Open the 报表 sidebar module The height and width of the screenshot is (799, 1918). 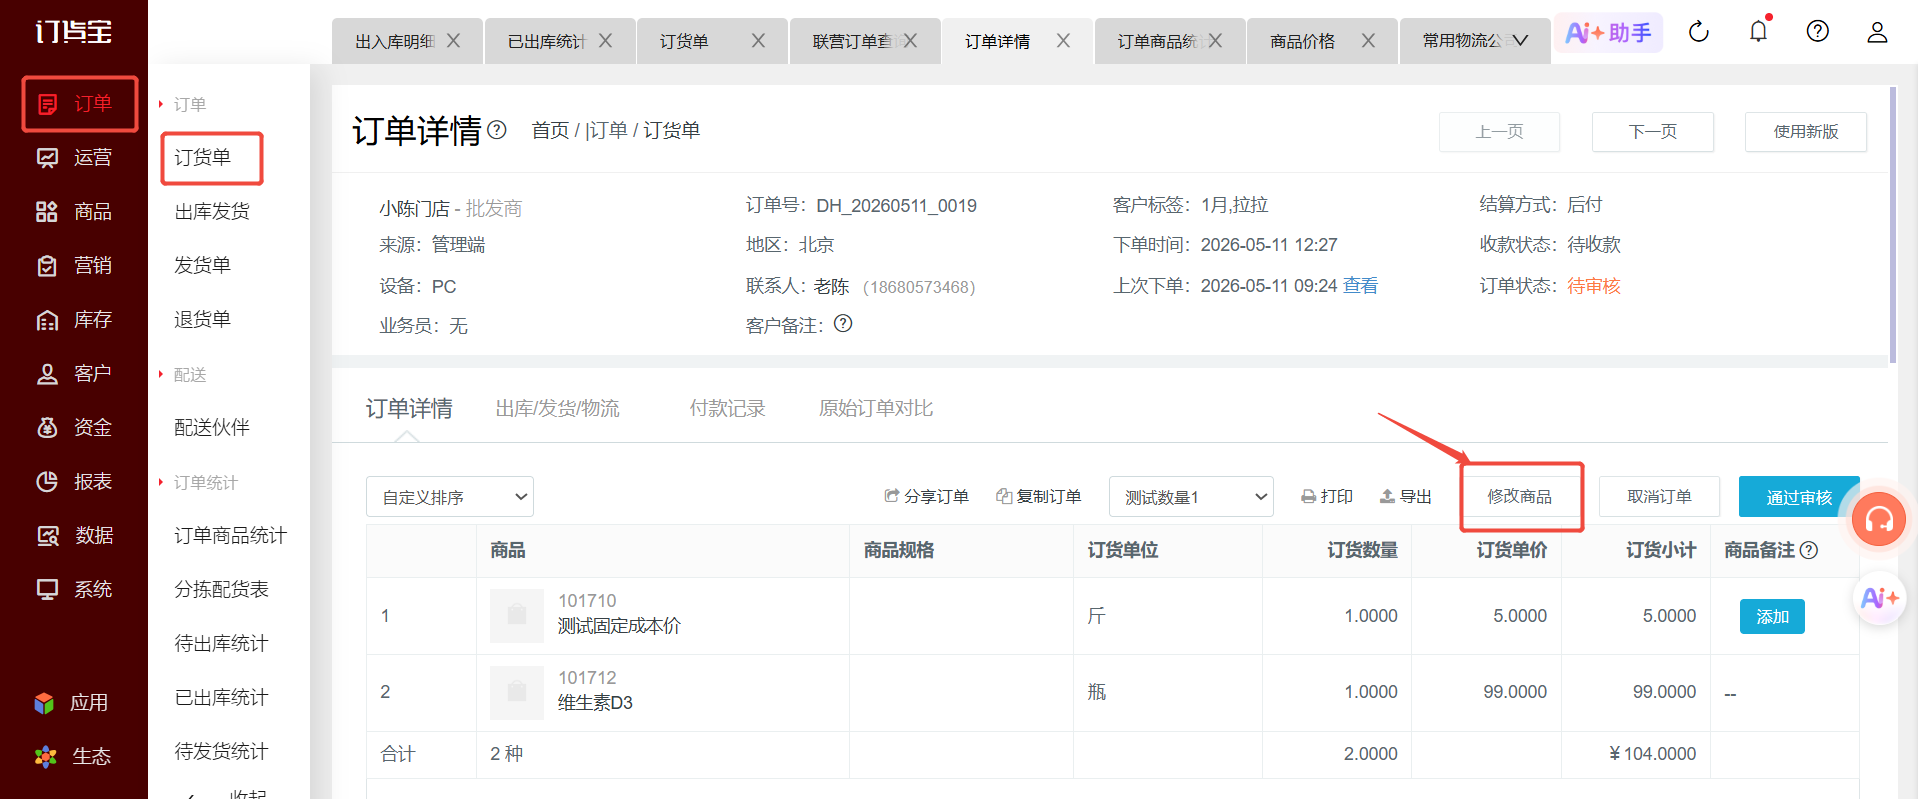click(x=74, y=482)
